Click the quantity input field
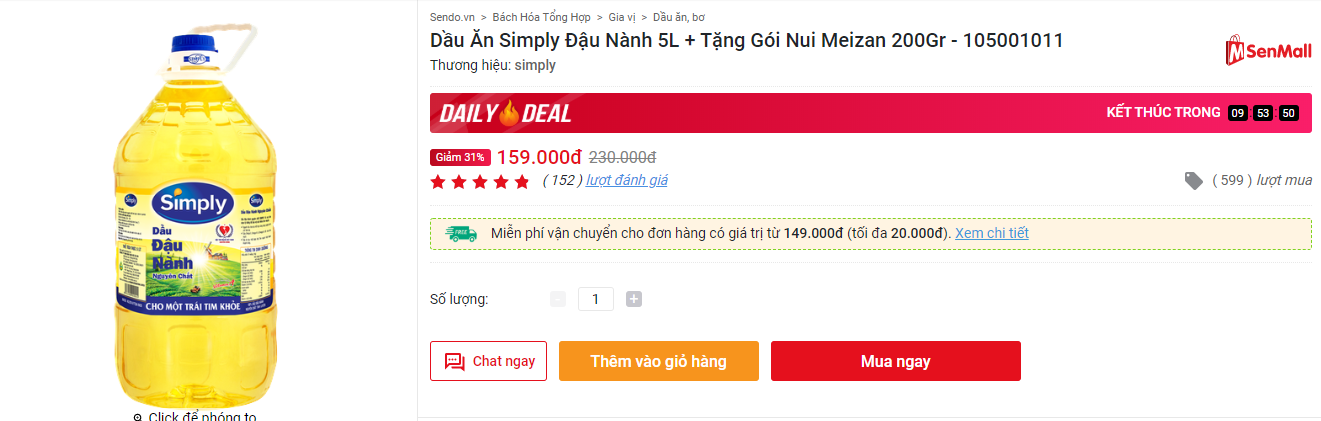1321x421 pixels. tap(596, 299)
